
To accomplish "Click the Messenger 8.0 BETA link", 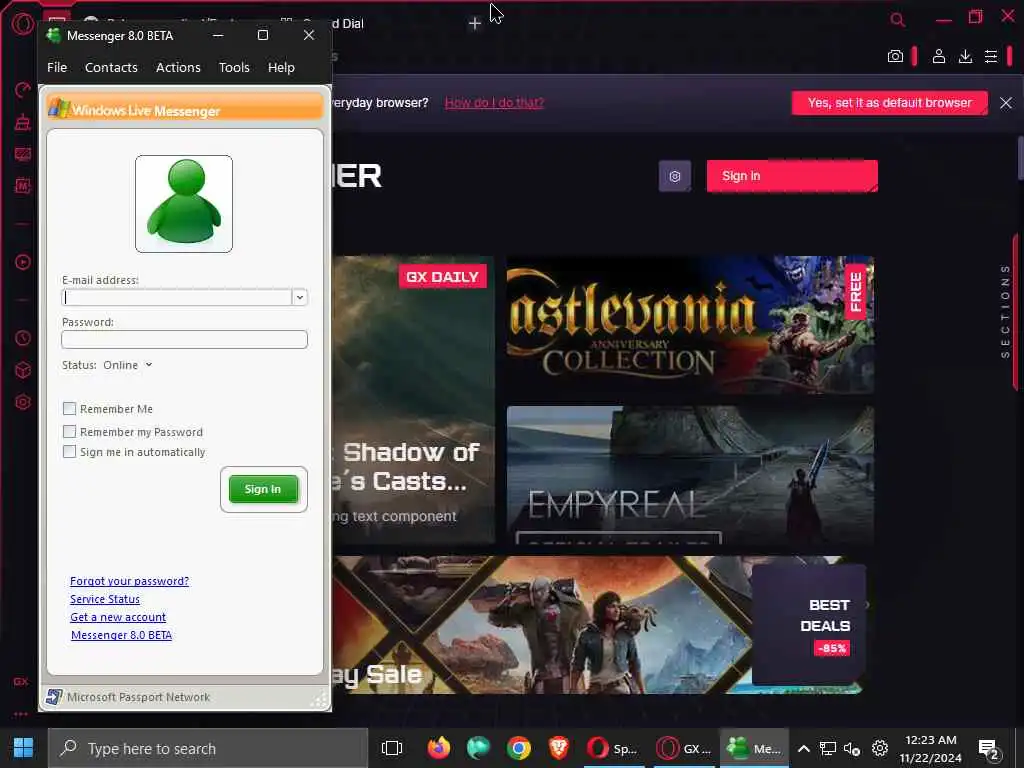I will point(121,635).
